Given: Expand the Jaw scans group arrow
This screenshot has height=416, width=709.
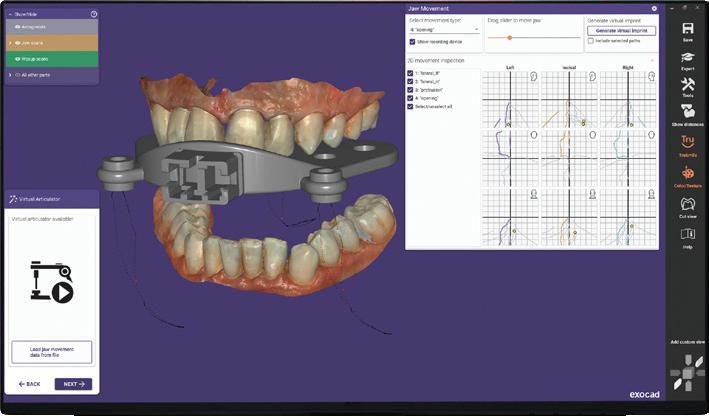Looking at the screenshot, I should tap(10, 43).
